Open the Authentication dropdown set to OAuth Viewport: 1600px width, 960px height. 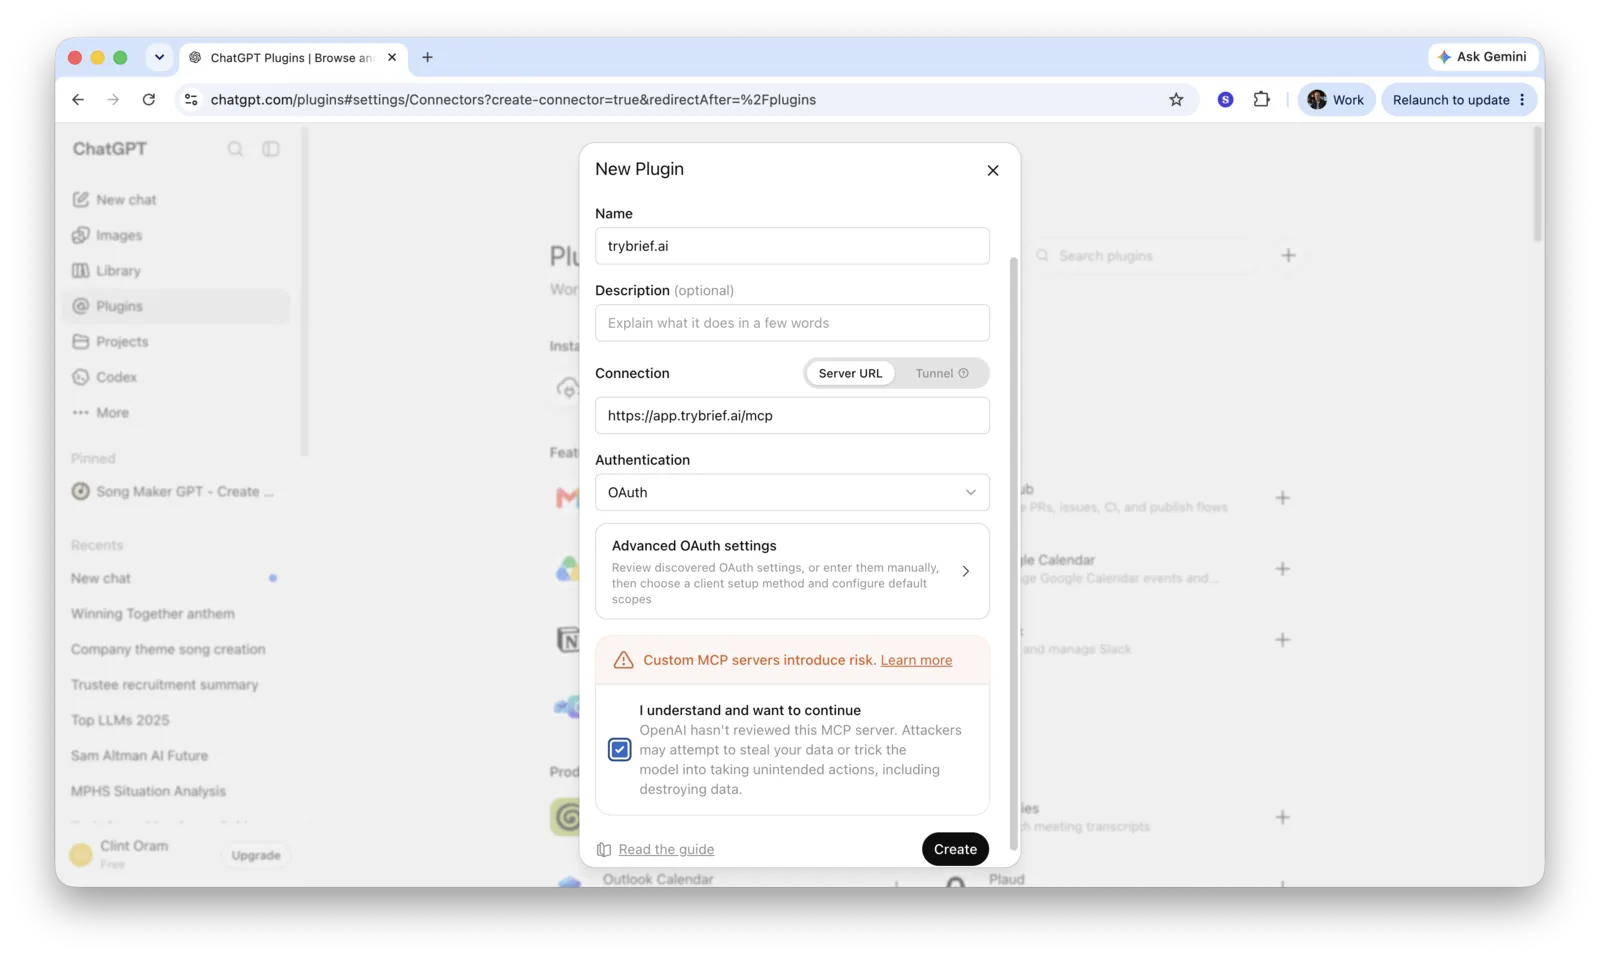[792, 492]
